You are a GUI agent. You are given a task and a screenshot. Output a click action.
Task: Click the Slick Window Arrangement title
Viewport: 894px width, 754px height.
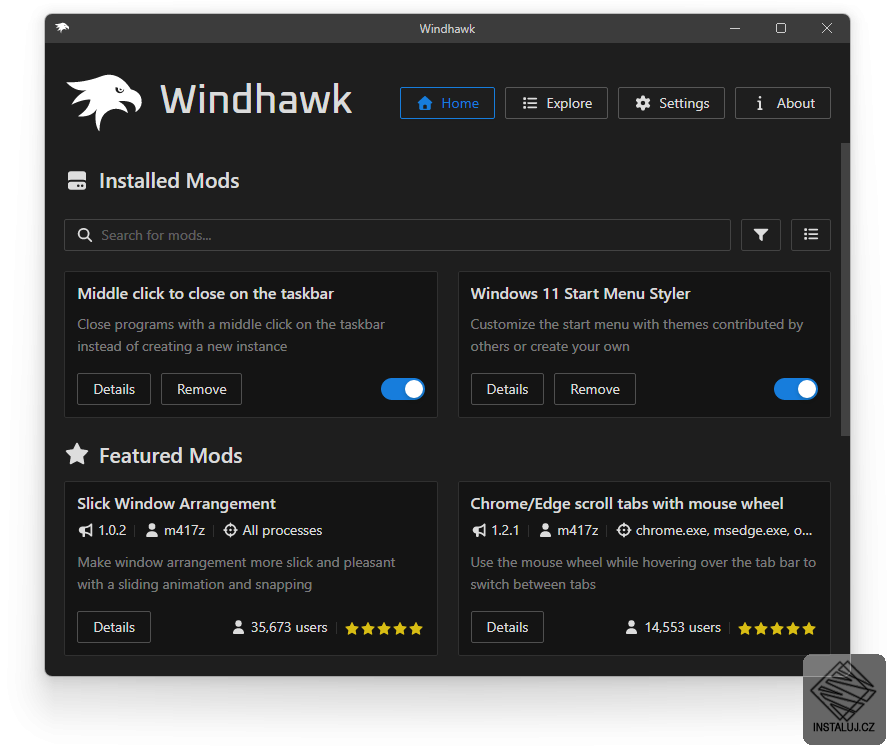pyautogui.click(x=176, y=504)
